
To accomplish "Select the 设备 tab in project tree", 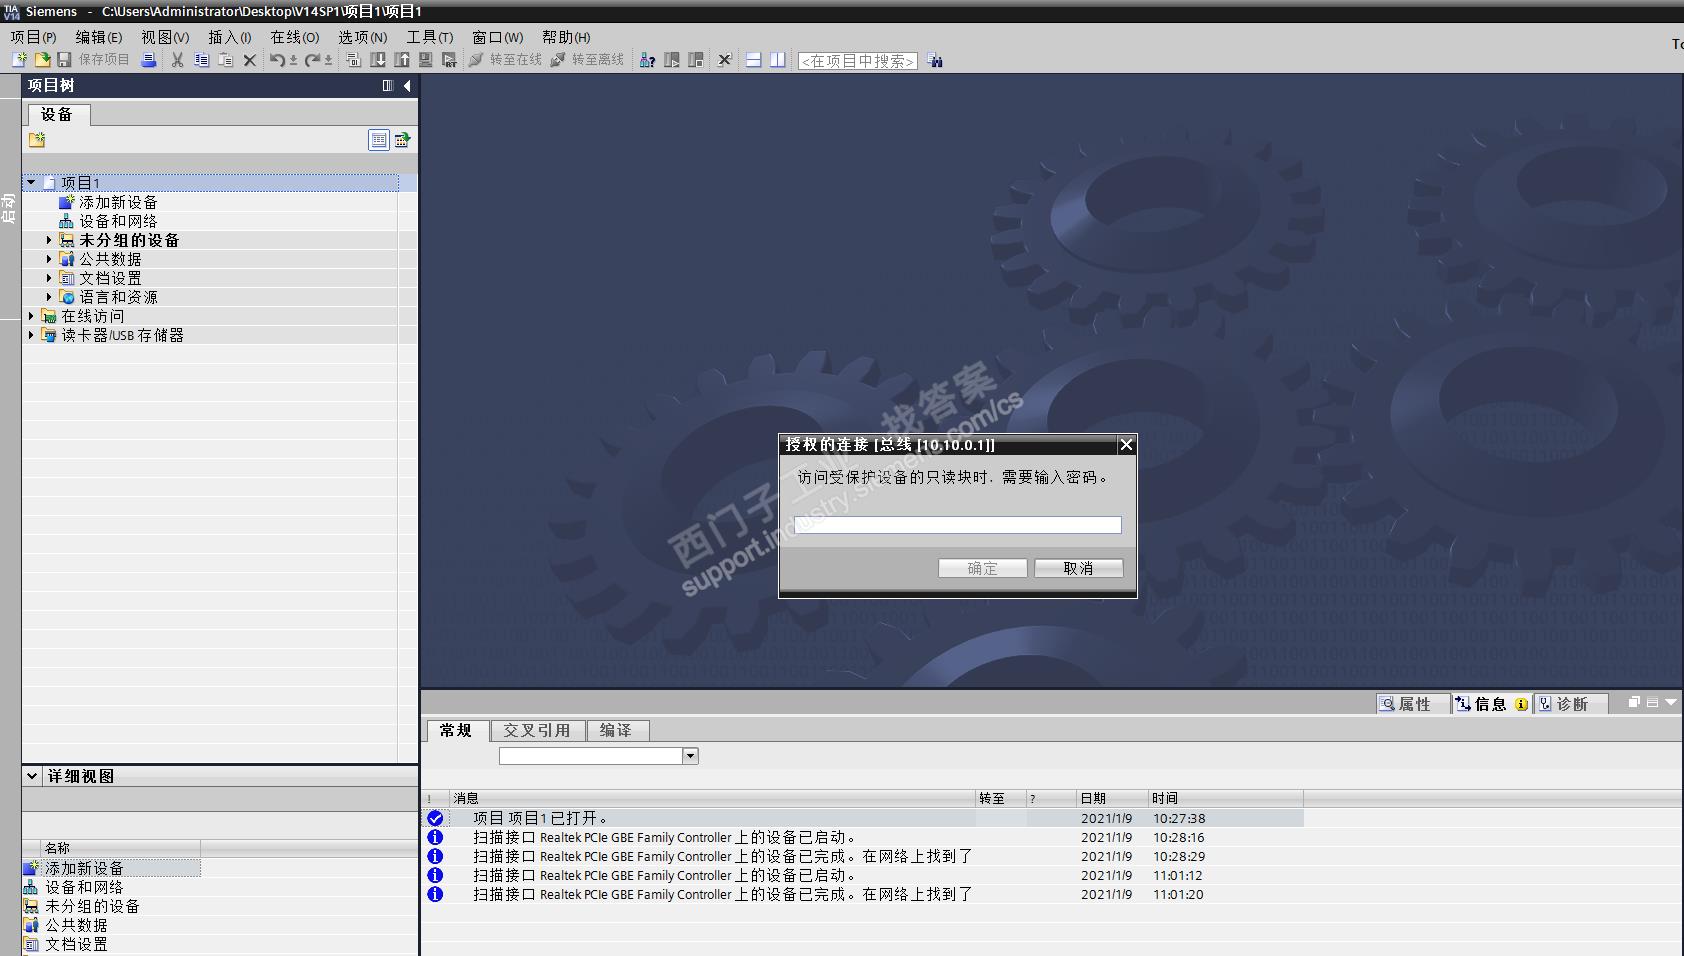I will (x=57, y=115).
